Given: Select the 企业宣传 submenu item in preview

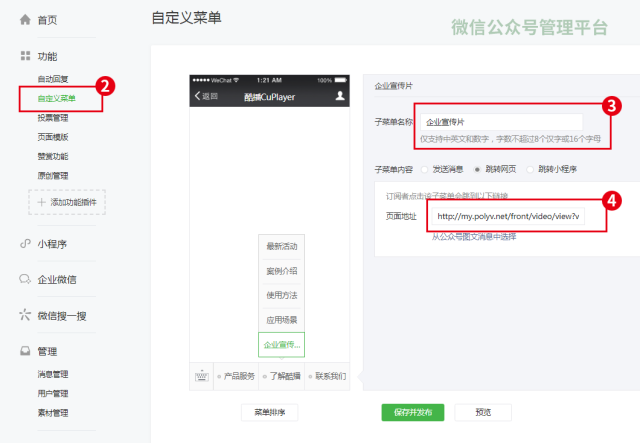Looking at the screenshot, I should [x=281, y=345].
